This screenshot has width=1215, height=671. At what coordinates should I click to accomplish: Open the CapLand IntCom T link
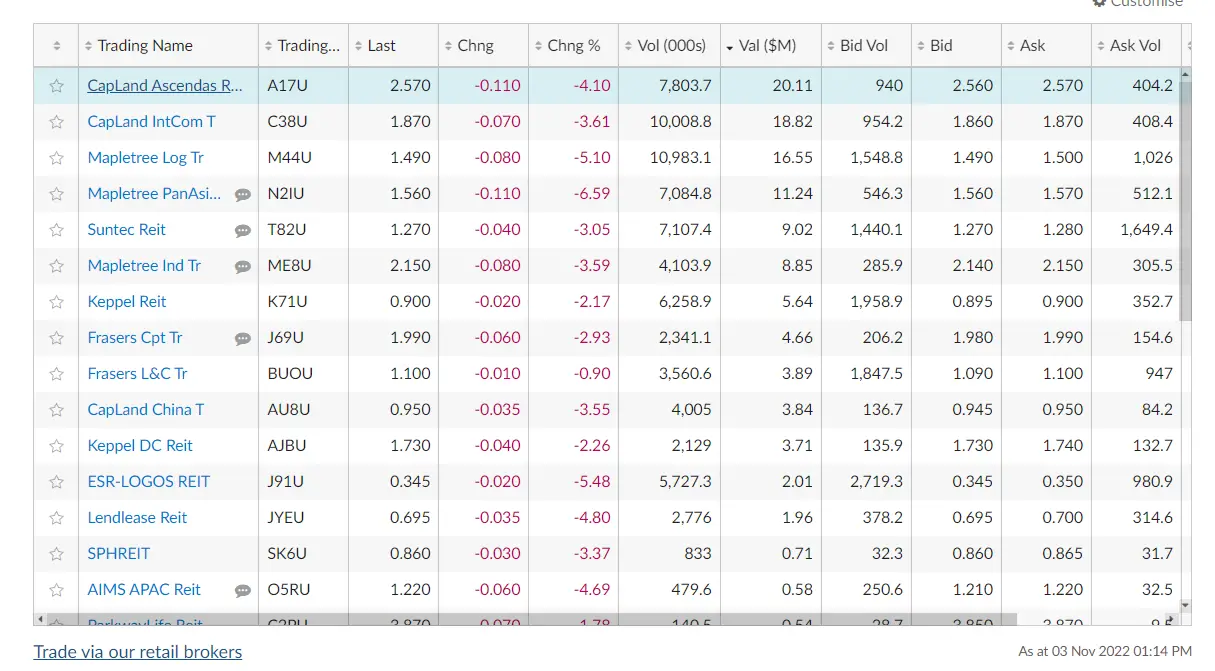[x=152, y=122]
